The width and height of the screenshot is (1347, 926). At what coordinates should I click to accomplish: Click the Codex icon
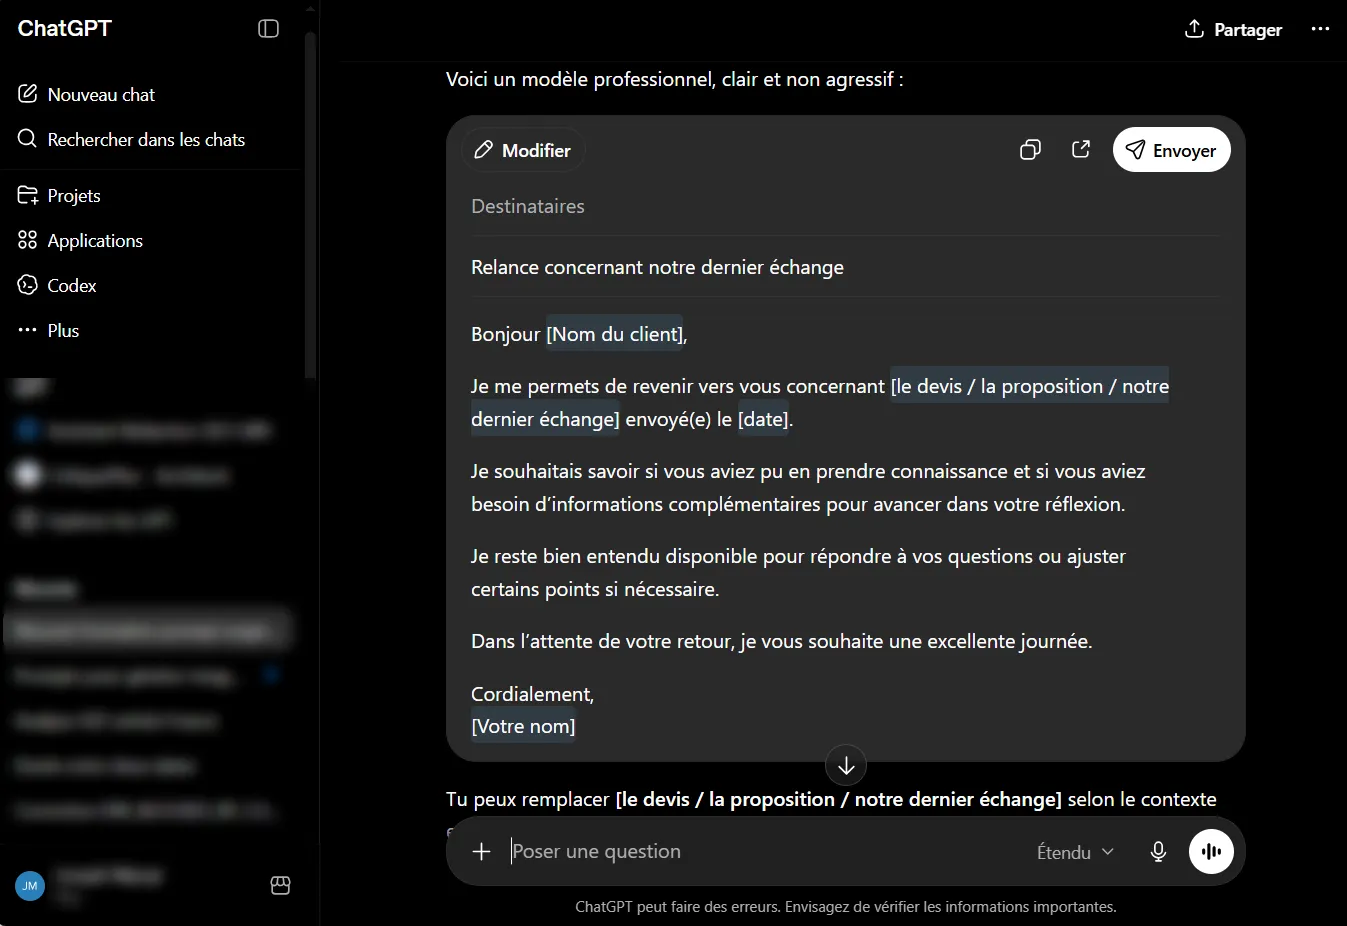[x=27, y=285]
